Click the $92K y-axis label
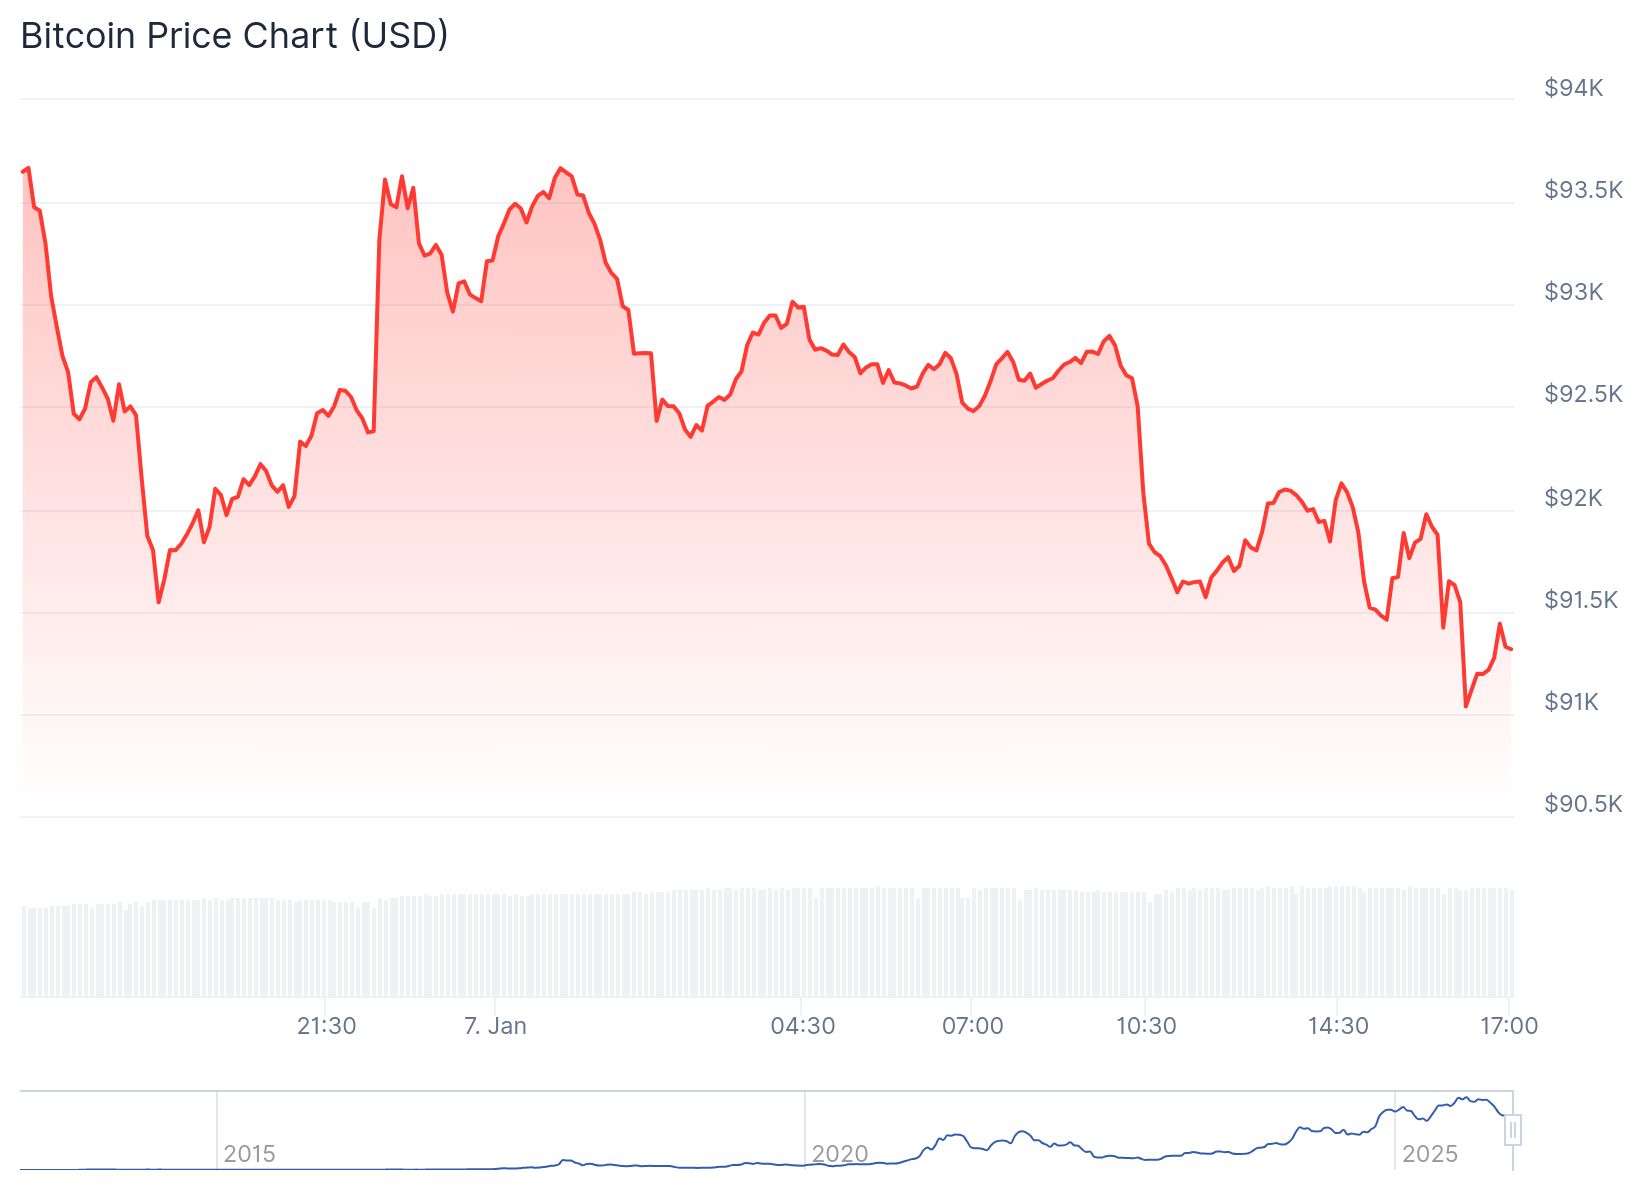The image size is (1644, 1200). click(1573, 498)
